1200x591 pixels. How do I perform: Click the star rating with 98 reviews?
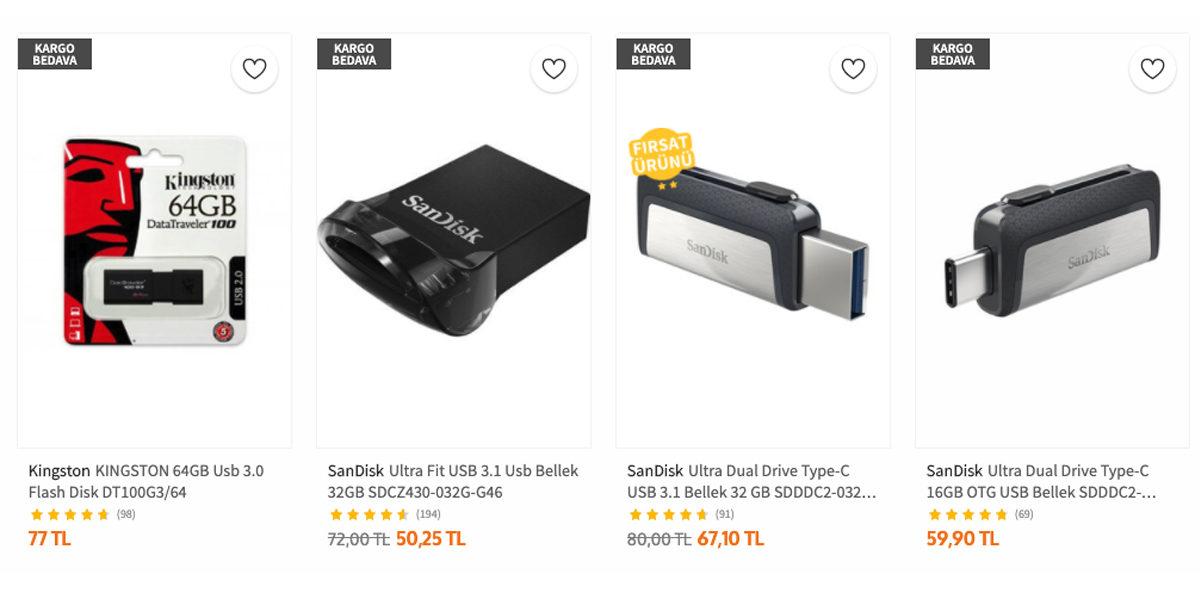click(70, 515)
